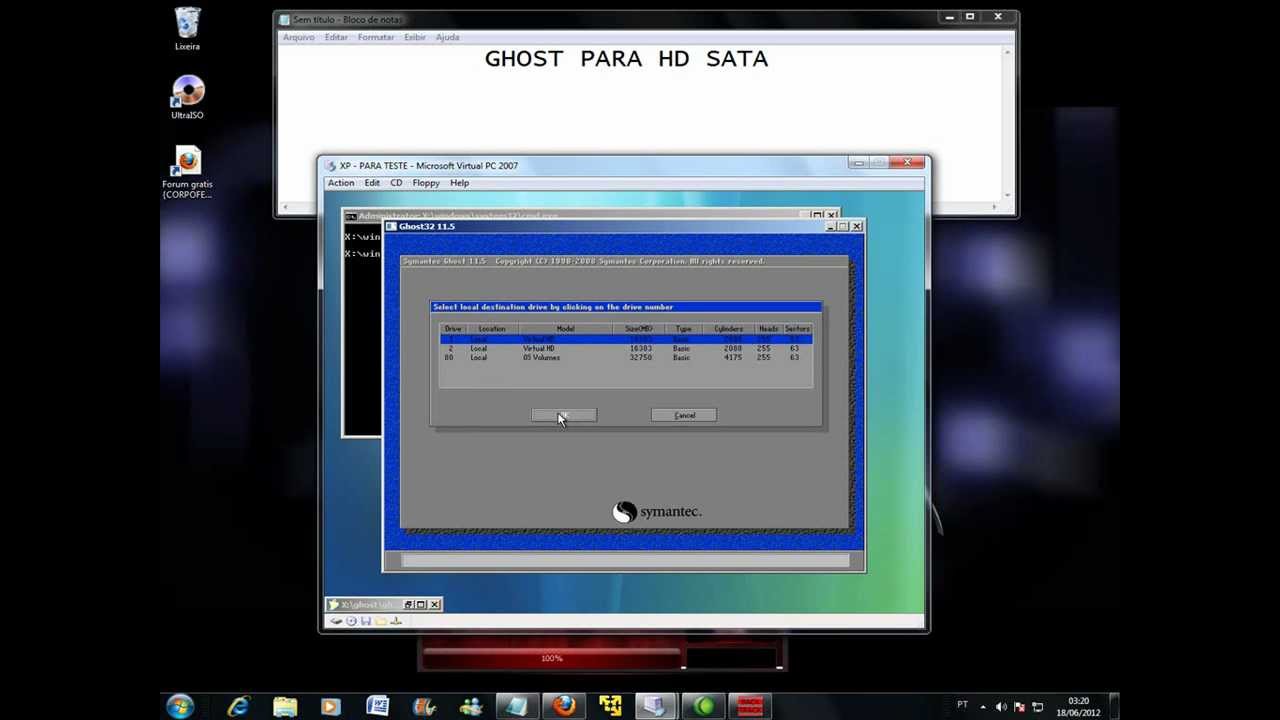The image size is (1280, 720).
Task: Click the floppy icon in Virtual PC status bar
Action: coord(366,621)
